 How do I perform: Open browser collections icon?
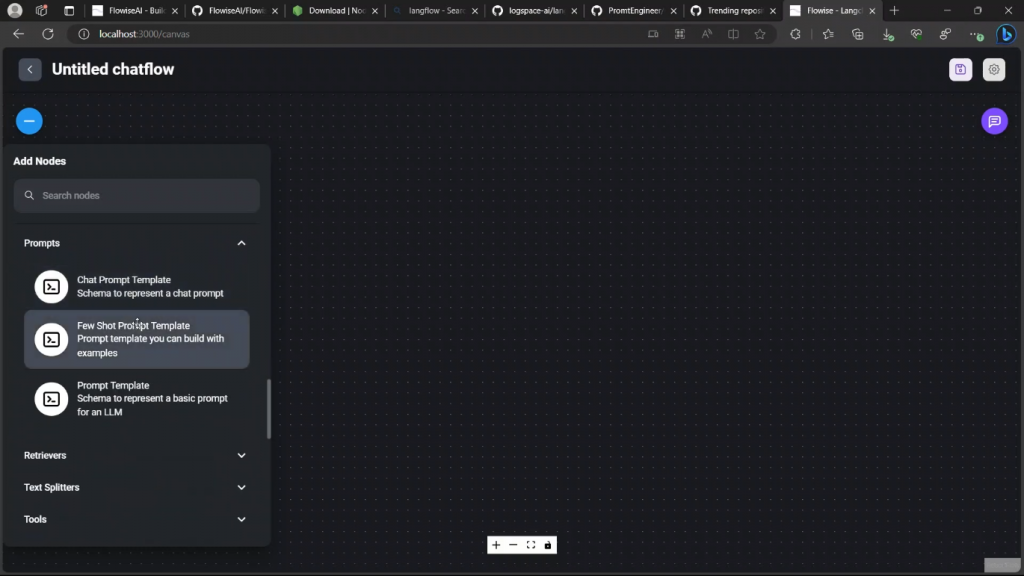857,34
